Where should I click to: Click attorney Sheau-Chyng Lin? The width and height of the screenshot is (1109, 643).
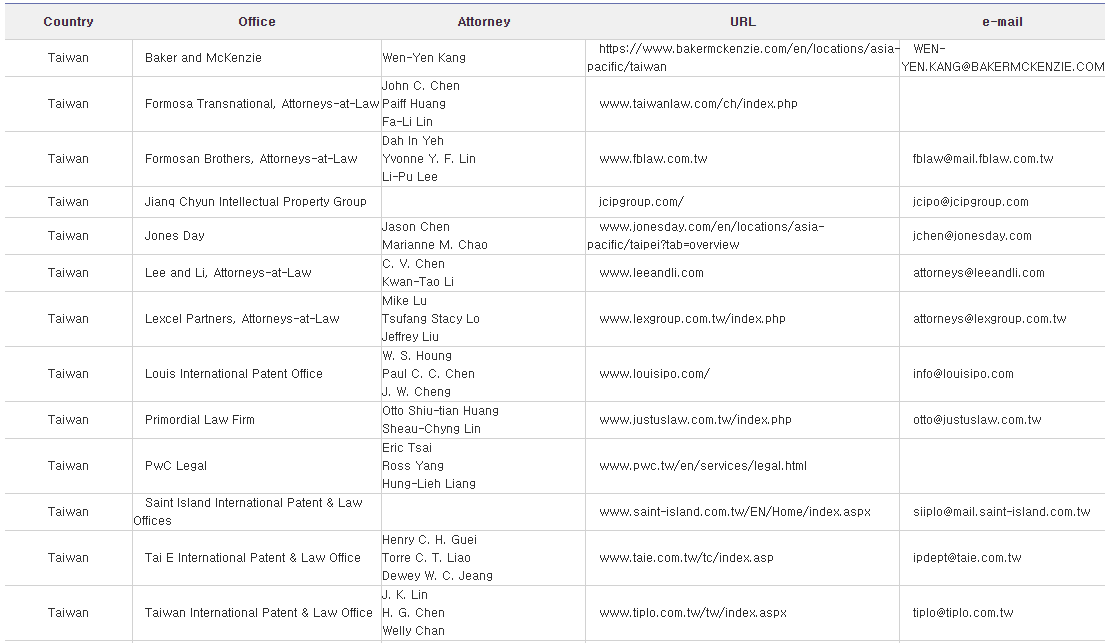tap(431, 429)
